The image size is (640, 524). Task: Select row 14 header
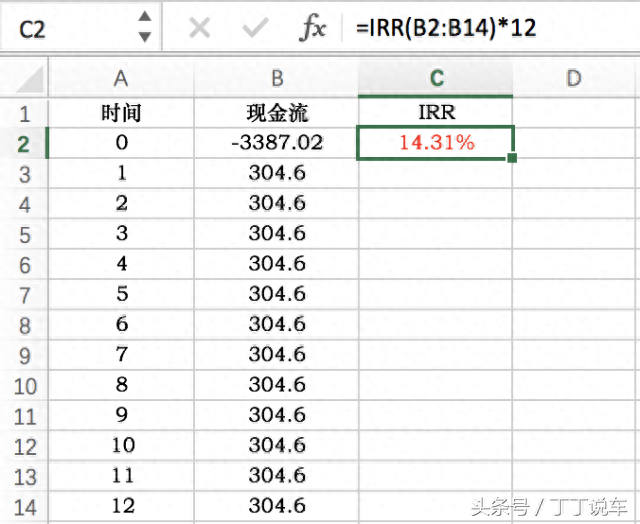[x=24, y=507]
